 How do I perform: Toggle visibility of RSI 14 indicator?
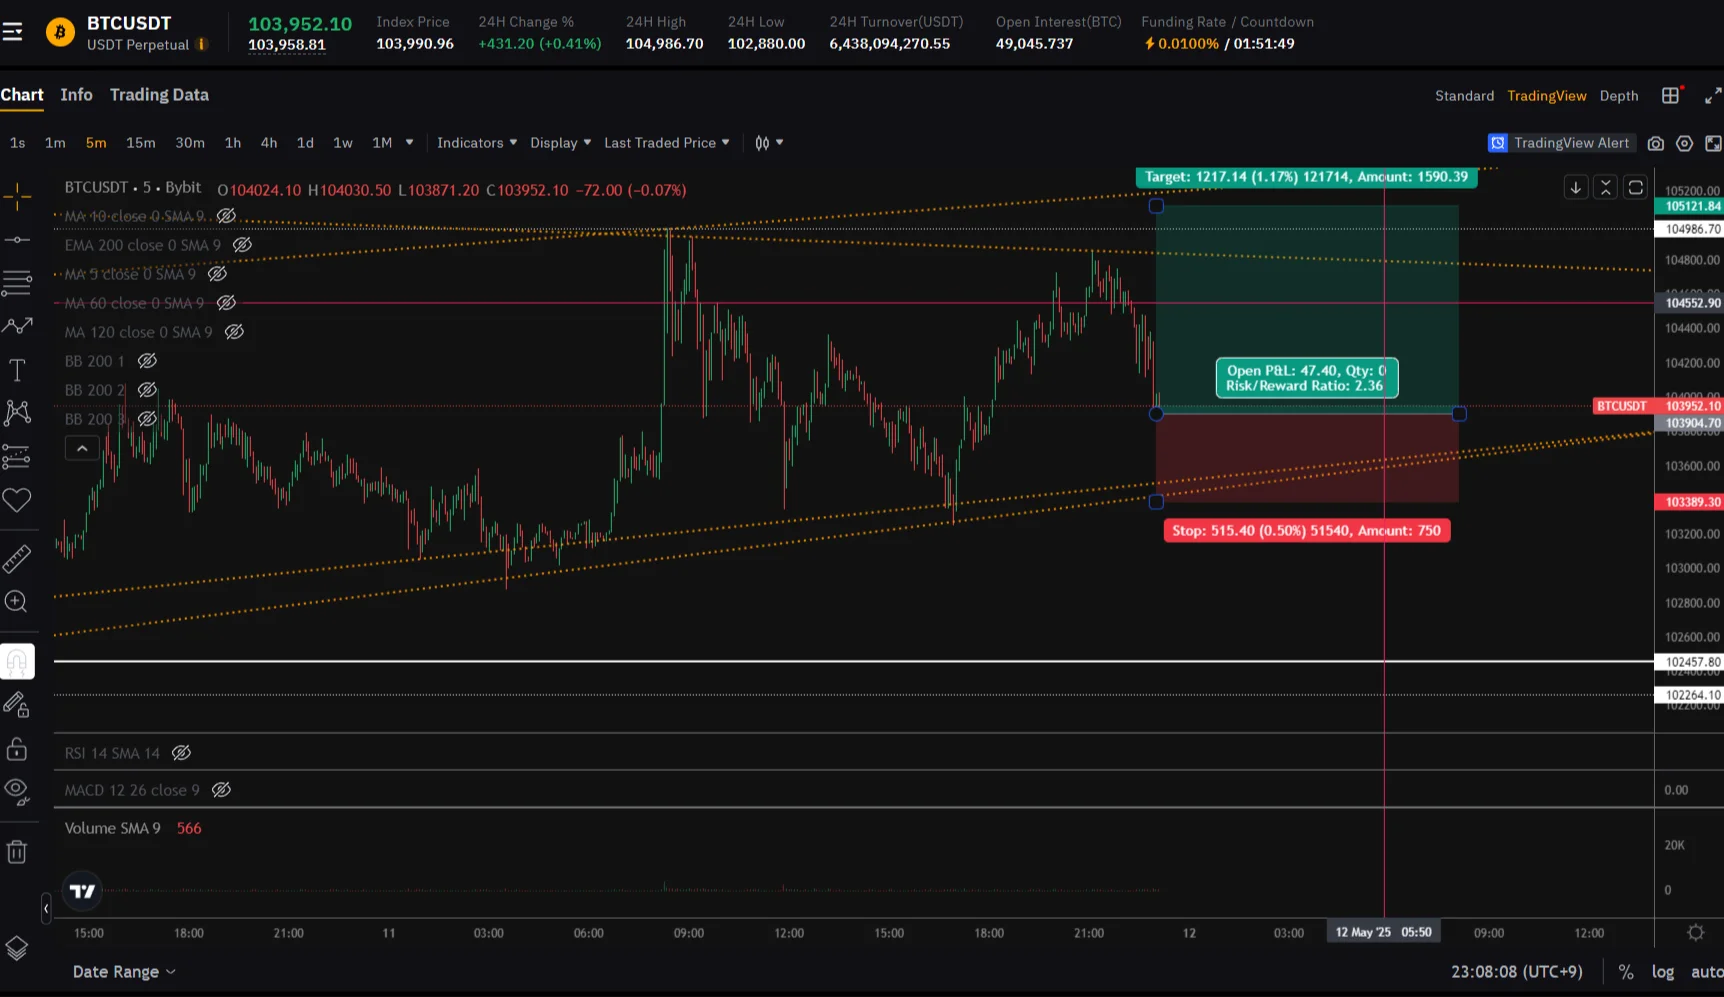(x=181, y=753)
